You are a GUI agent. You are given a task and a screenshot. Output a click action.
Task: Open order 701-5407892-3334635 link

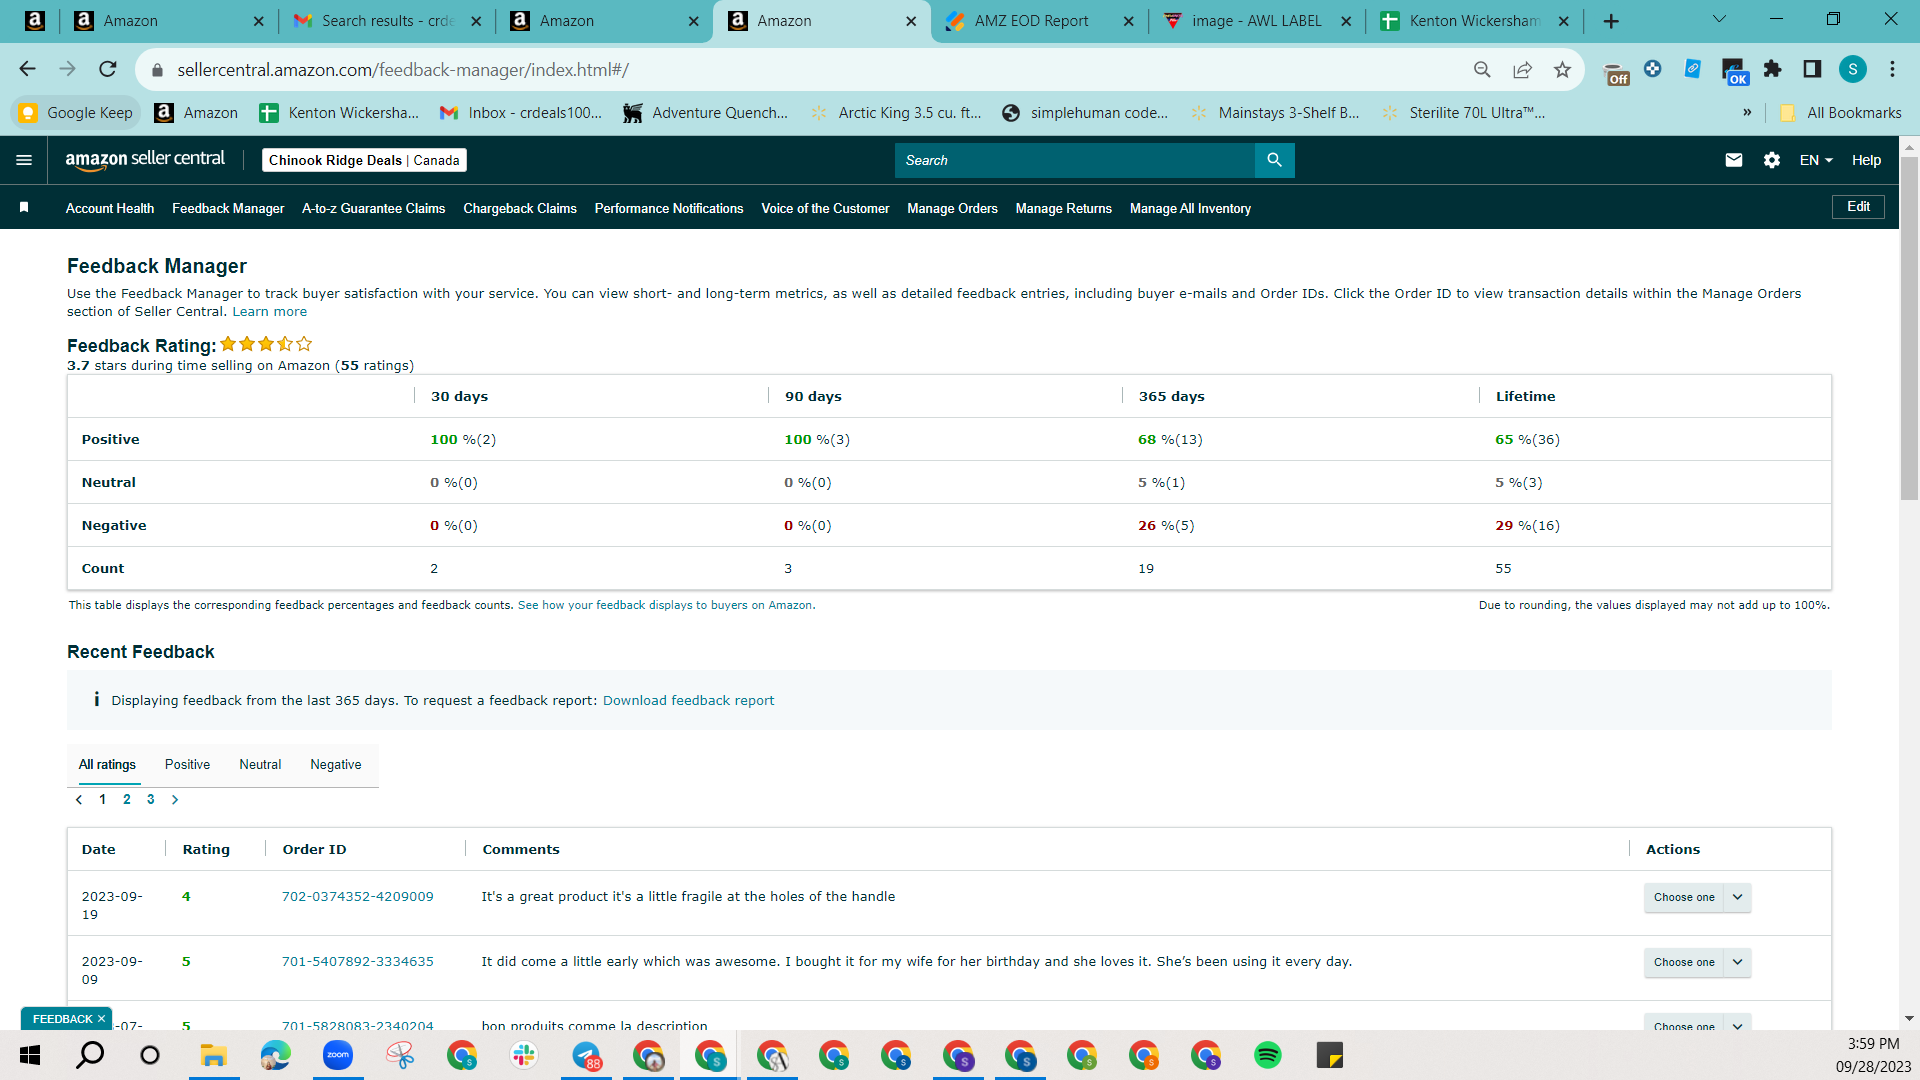[358, 961]
